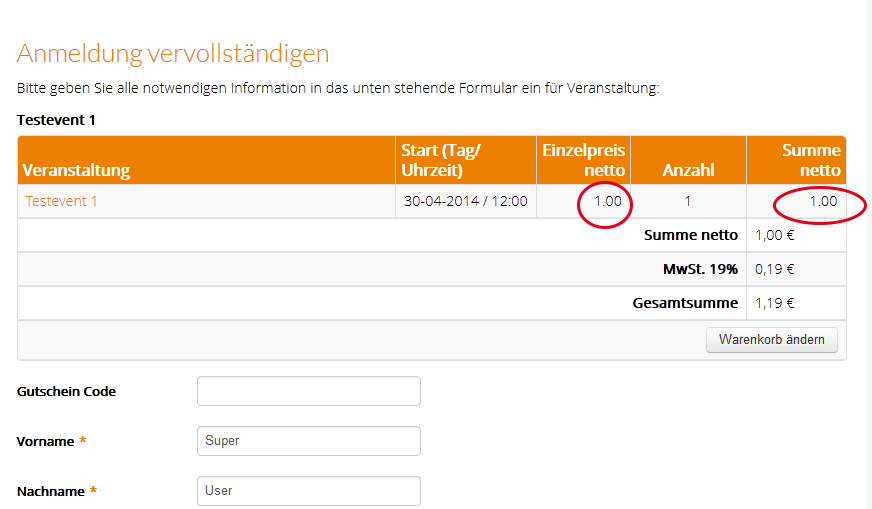This screenshot has height=509, width=872.
Task: Select the Nachname field containing User
Action: (x=308, y=491)
